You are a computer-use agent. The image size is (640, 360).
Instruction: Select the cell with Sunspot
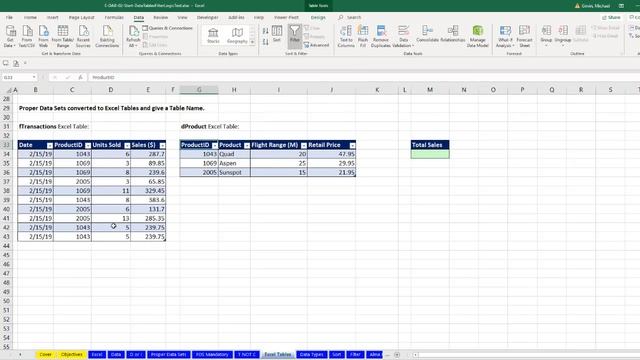(234, 172)
